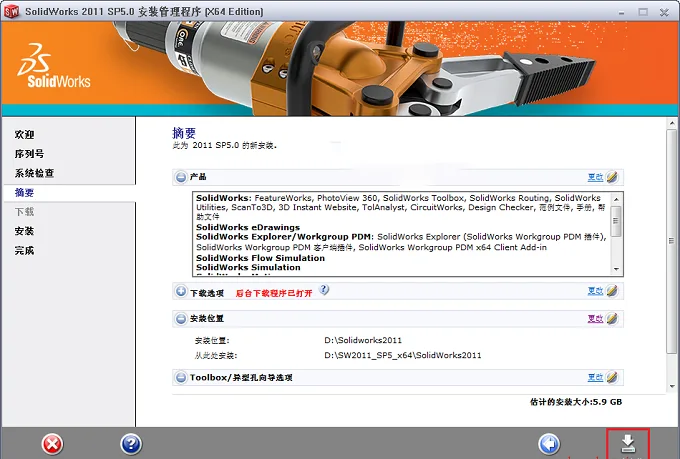Click the pencil icon in 下载选项 section

pos(612,291)
